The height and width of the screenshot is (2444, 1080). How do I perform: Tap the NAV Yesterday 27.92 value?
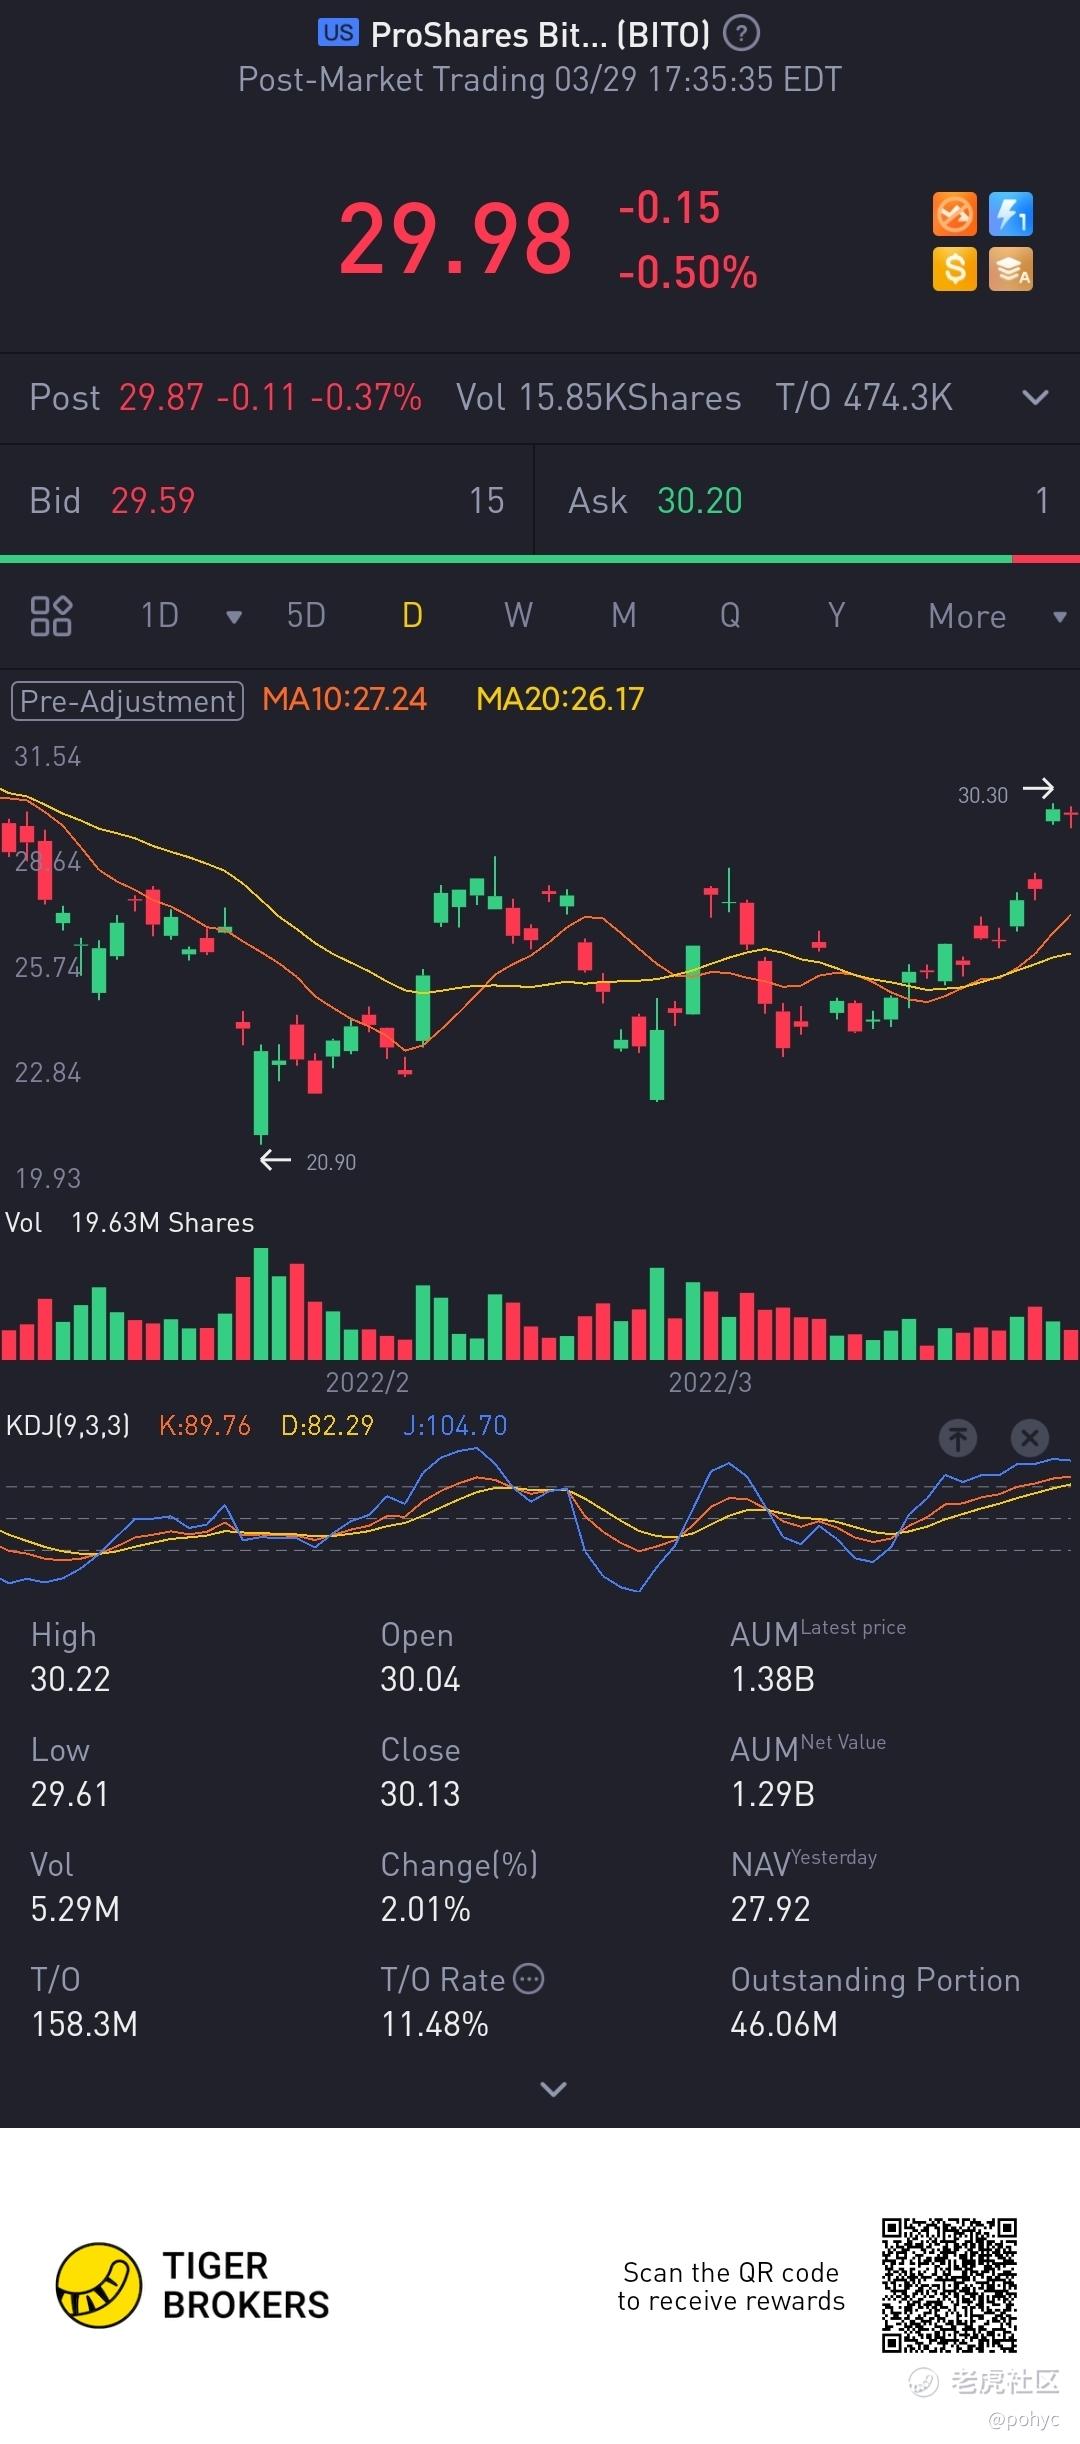click(770, 1908)
